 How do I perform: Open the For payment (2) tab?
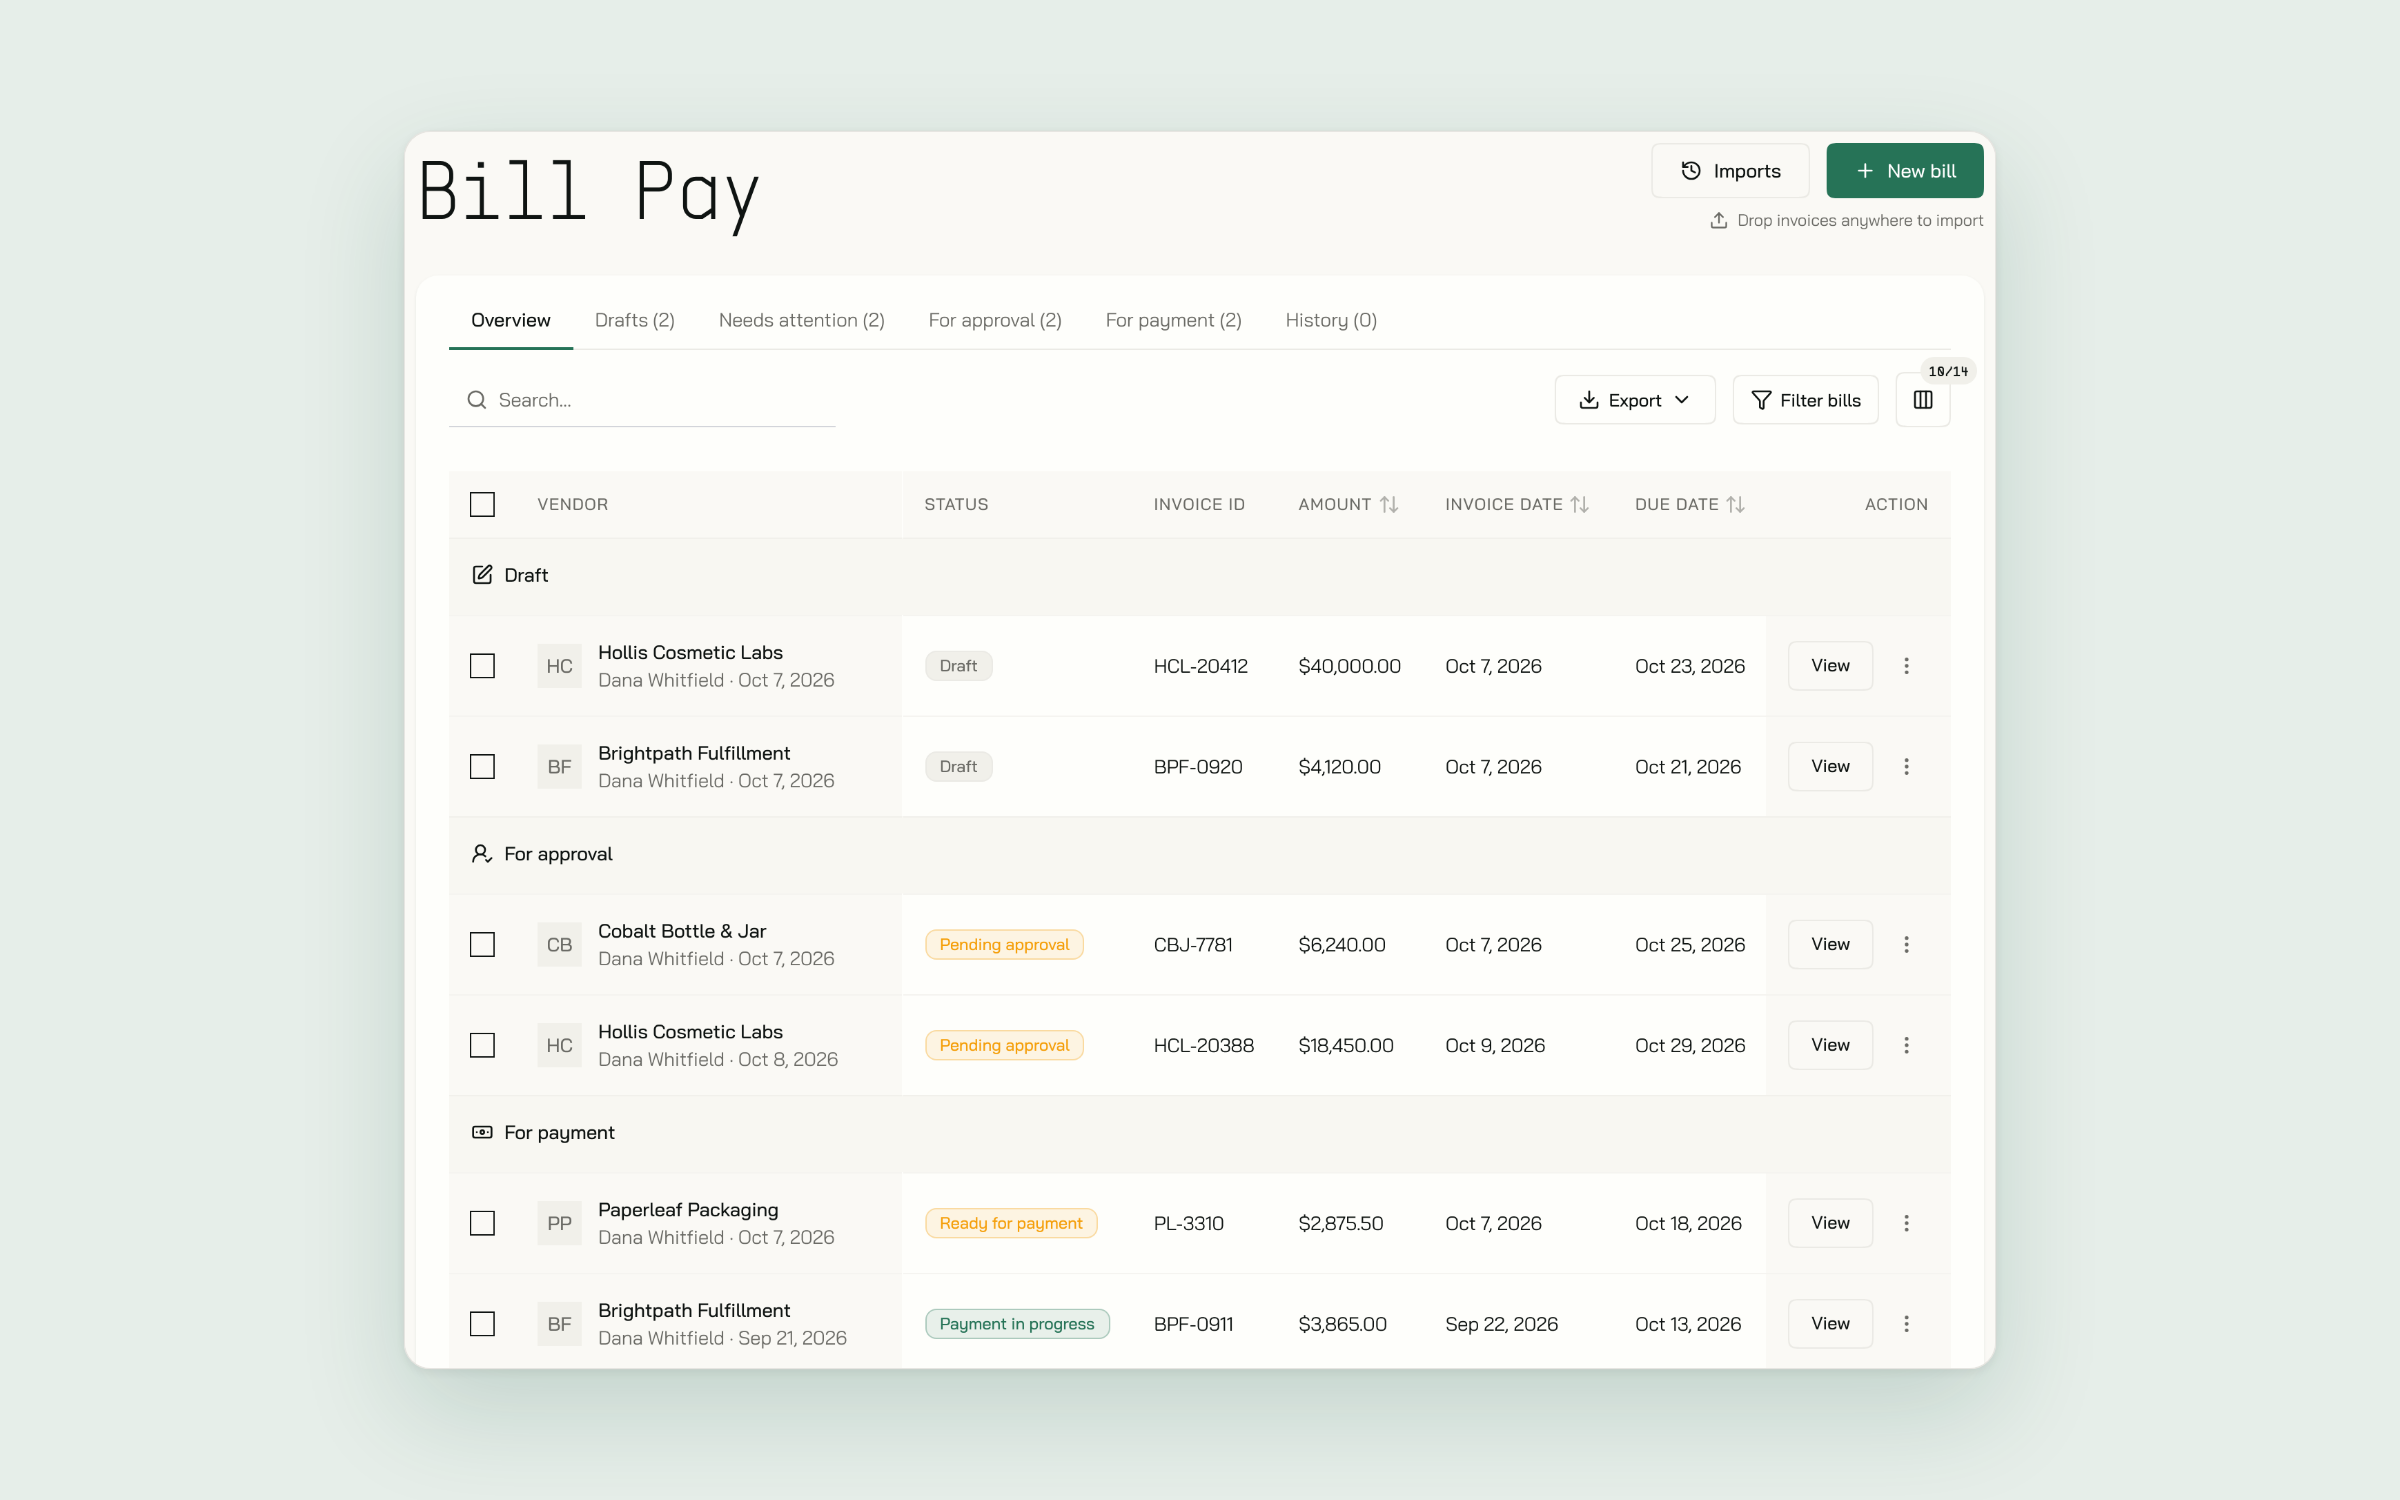(1173, 320)
